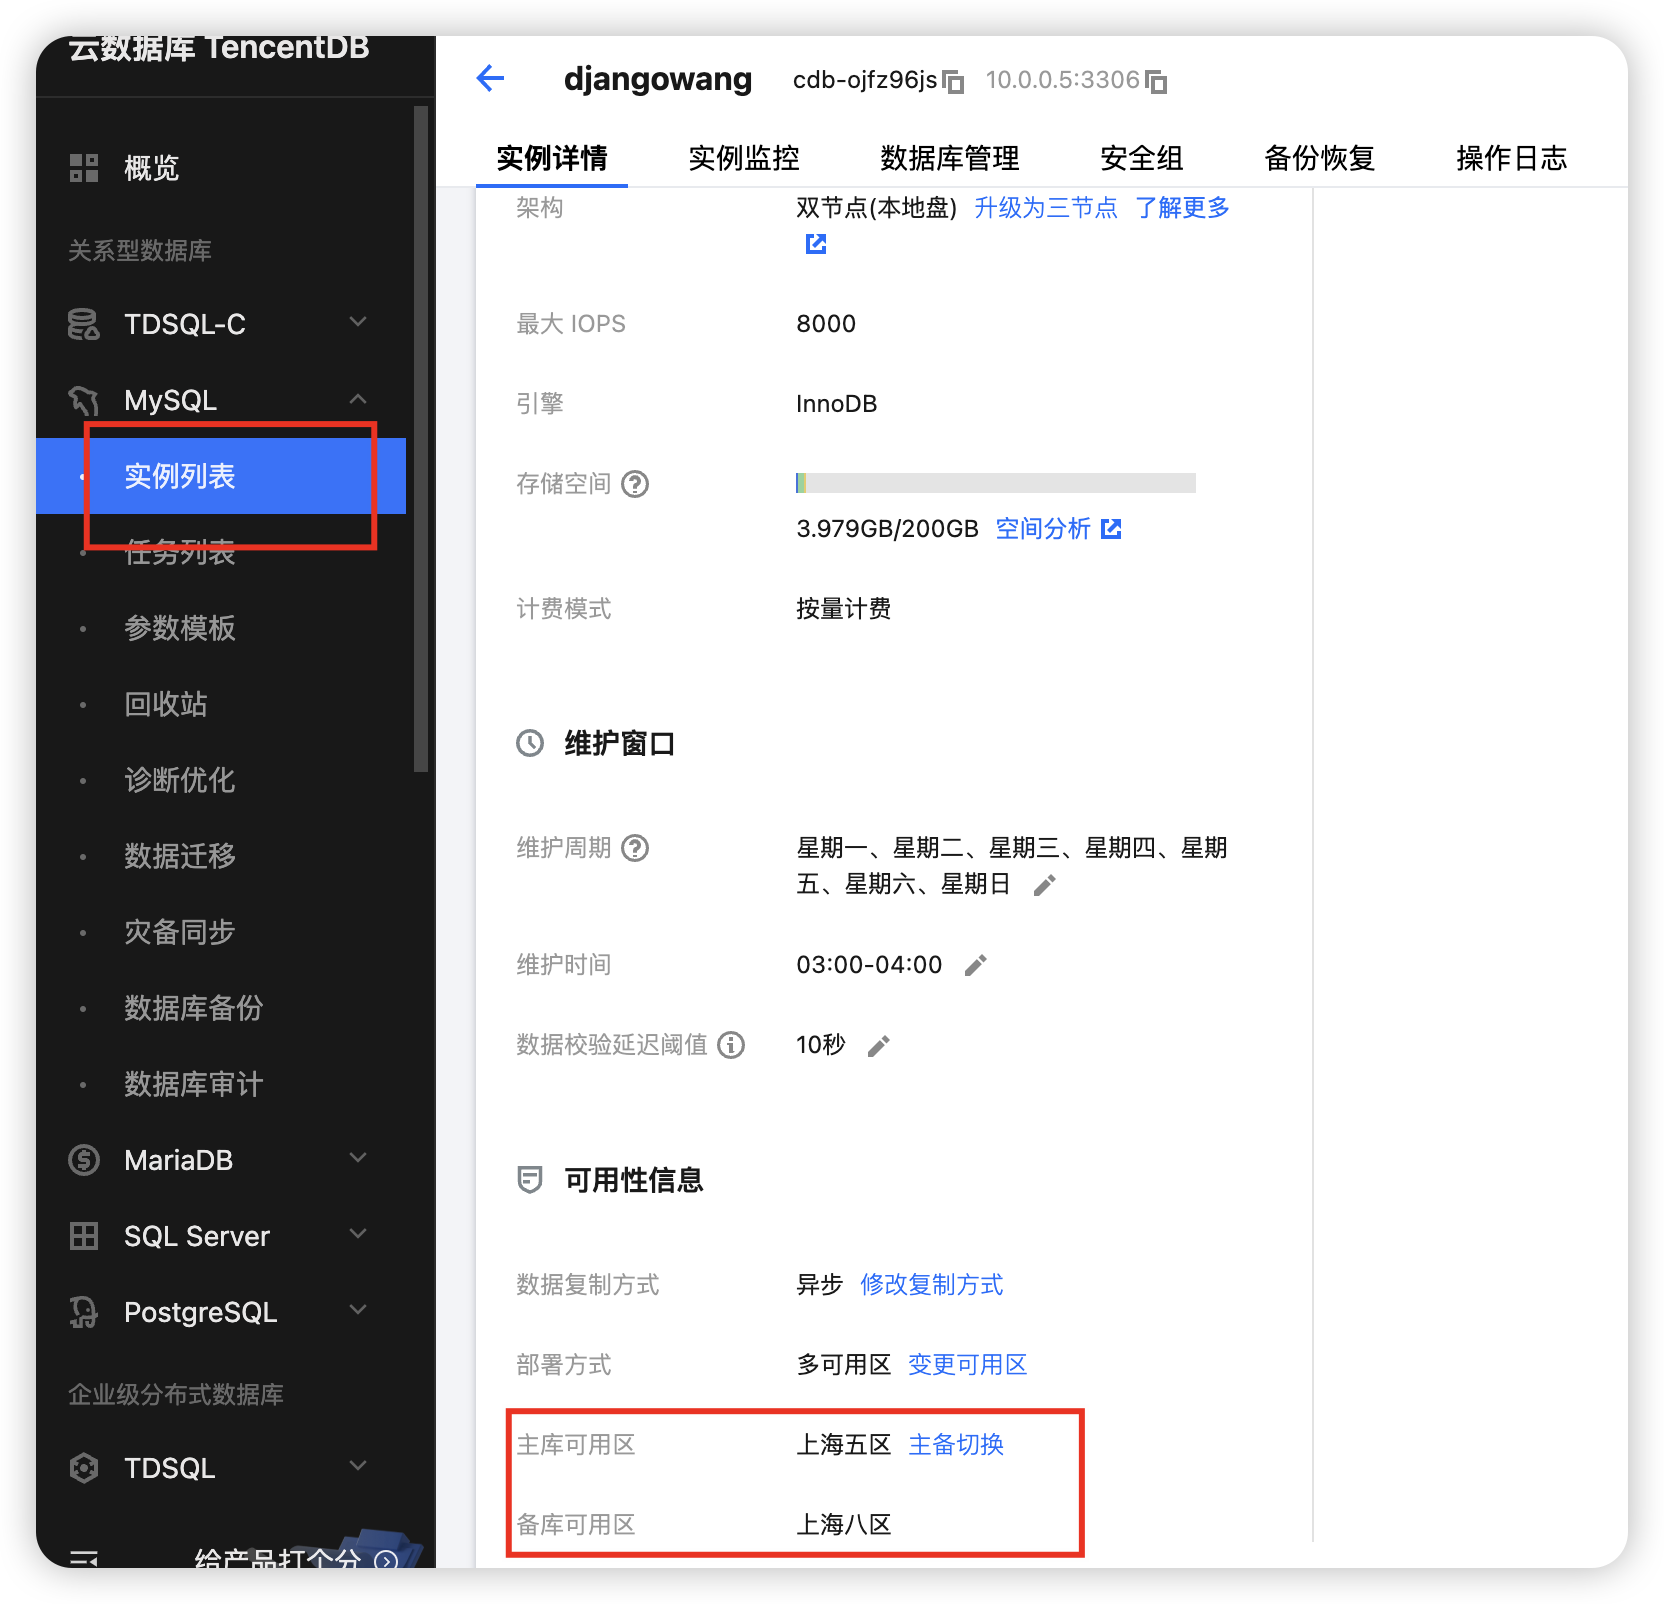The image size is (1664, 1604).
Task: Click 变更可用区 link
Action: tap(968, 1364)
